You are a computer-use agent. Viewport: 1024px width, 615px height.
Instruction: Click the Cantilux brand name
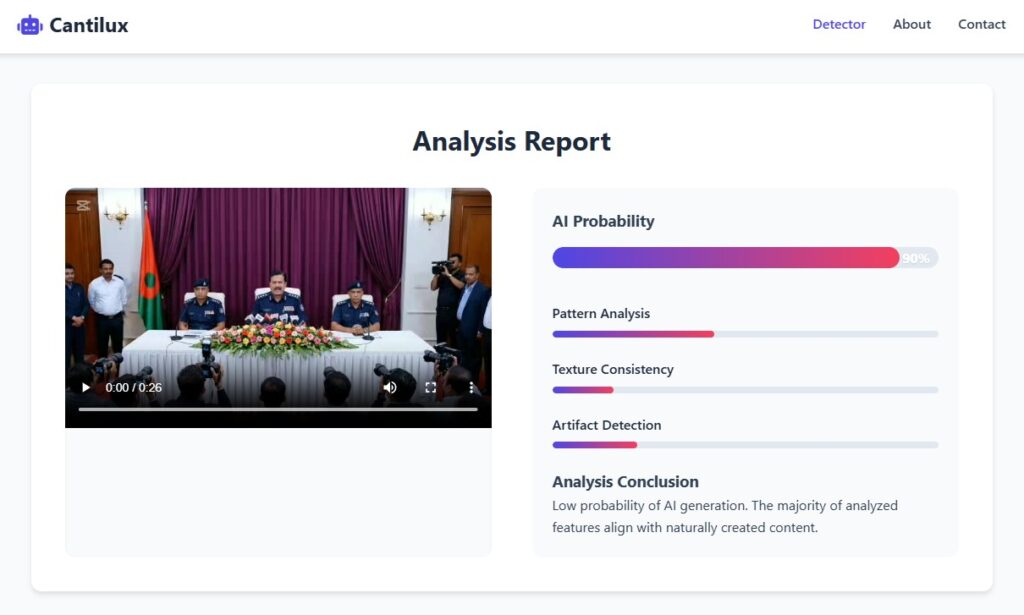[x=89, y=25]
